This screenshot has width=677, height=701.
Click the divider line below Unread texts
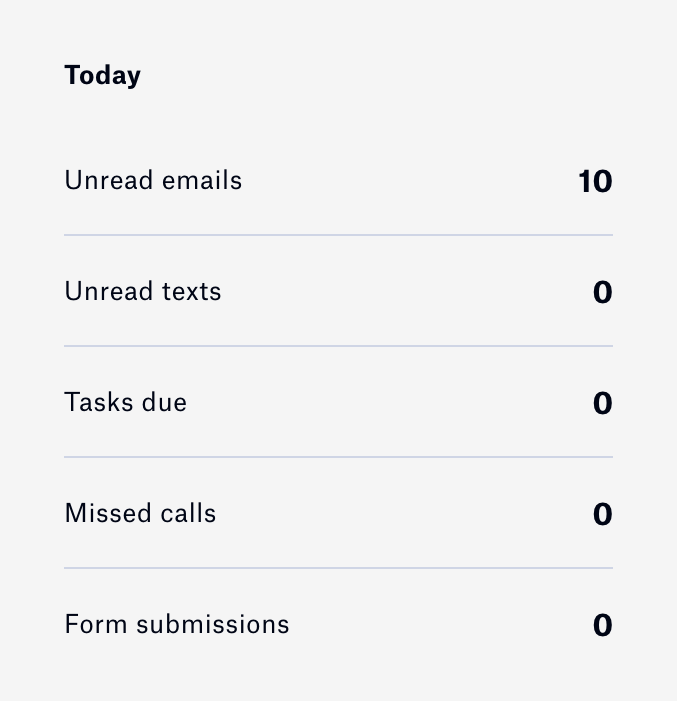point(338,346)
